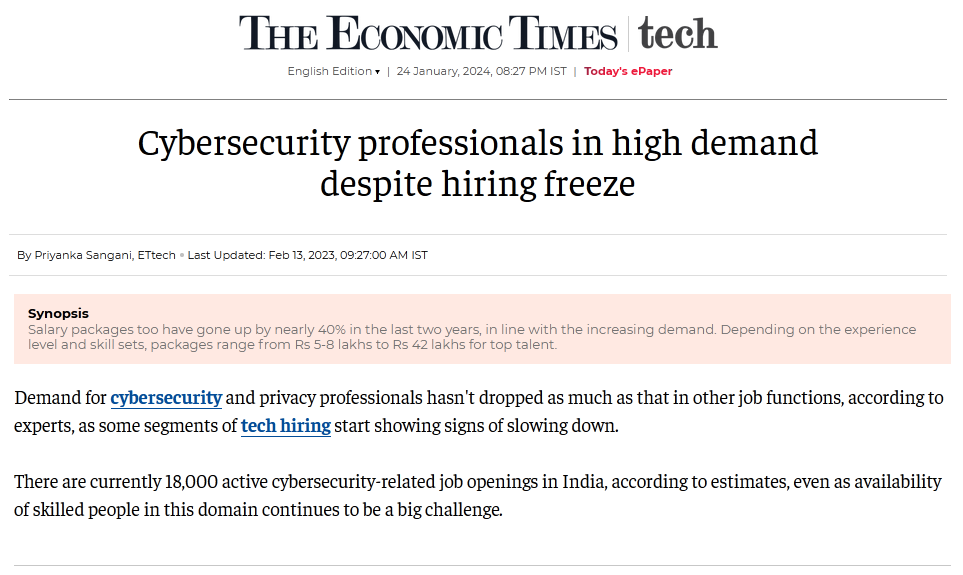Open the 'tech hiring' hyperlink
The image size is (963, 575).
point(285,426)
